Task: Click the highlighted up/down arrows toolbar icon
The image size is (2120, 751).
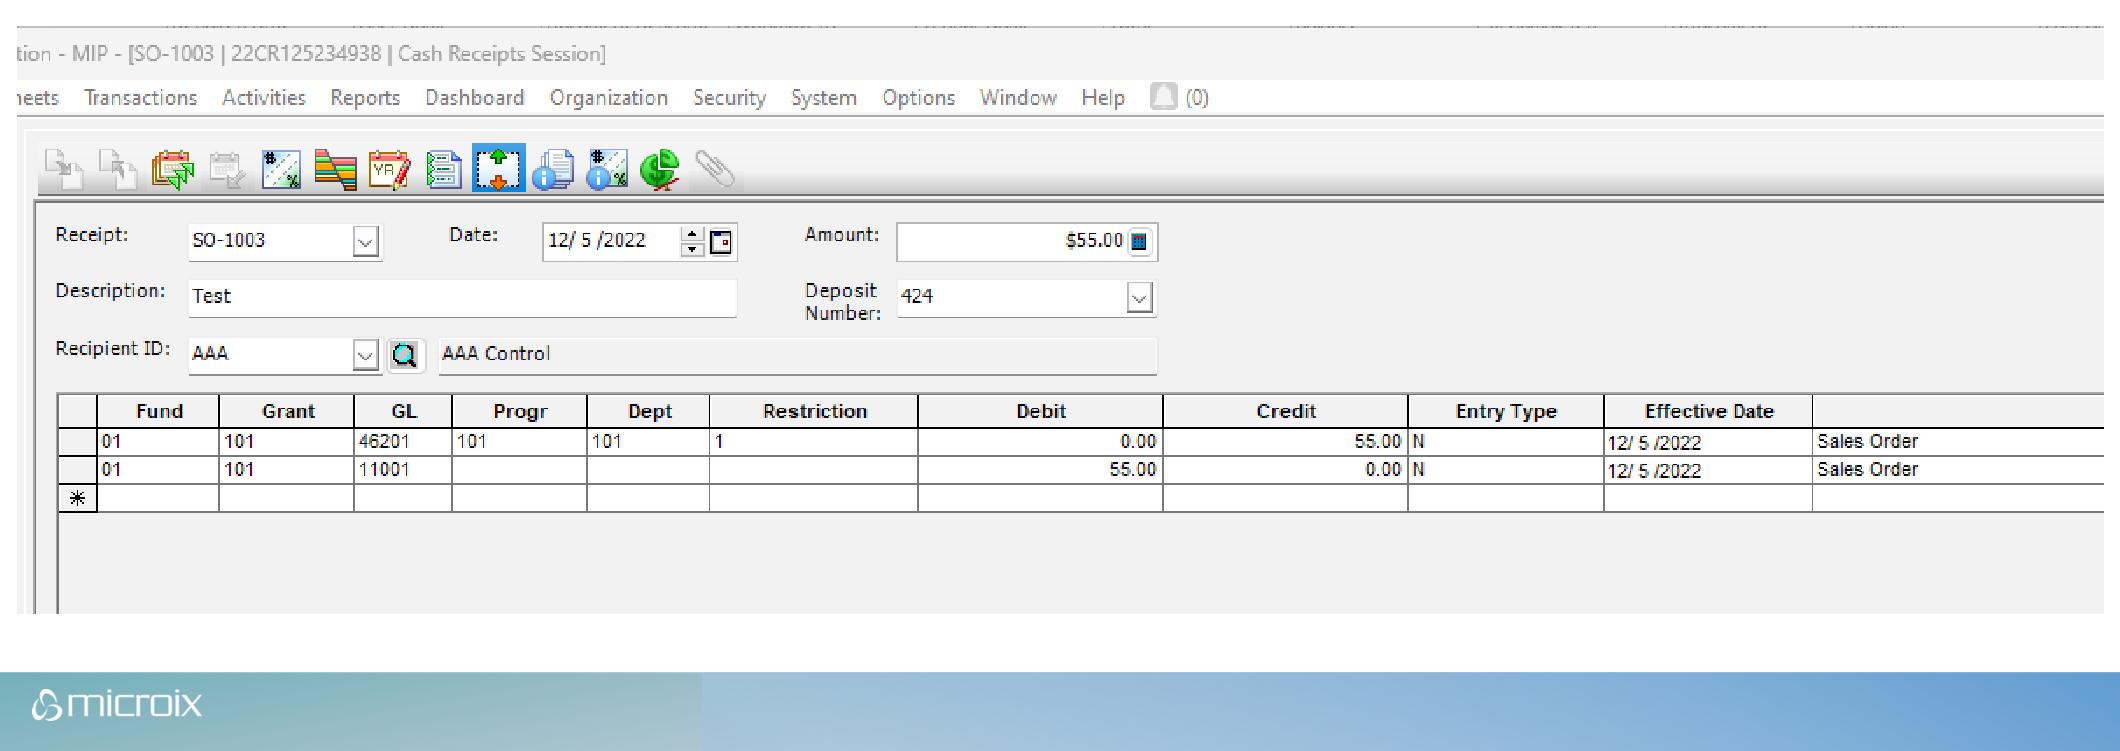Action: (x=498, y=169)
